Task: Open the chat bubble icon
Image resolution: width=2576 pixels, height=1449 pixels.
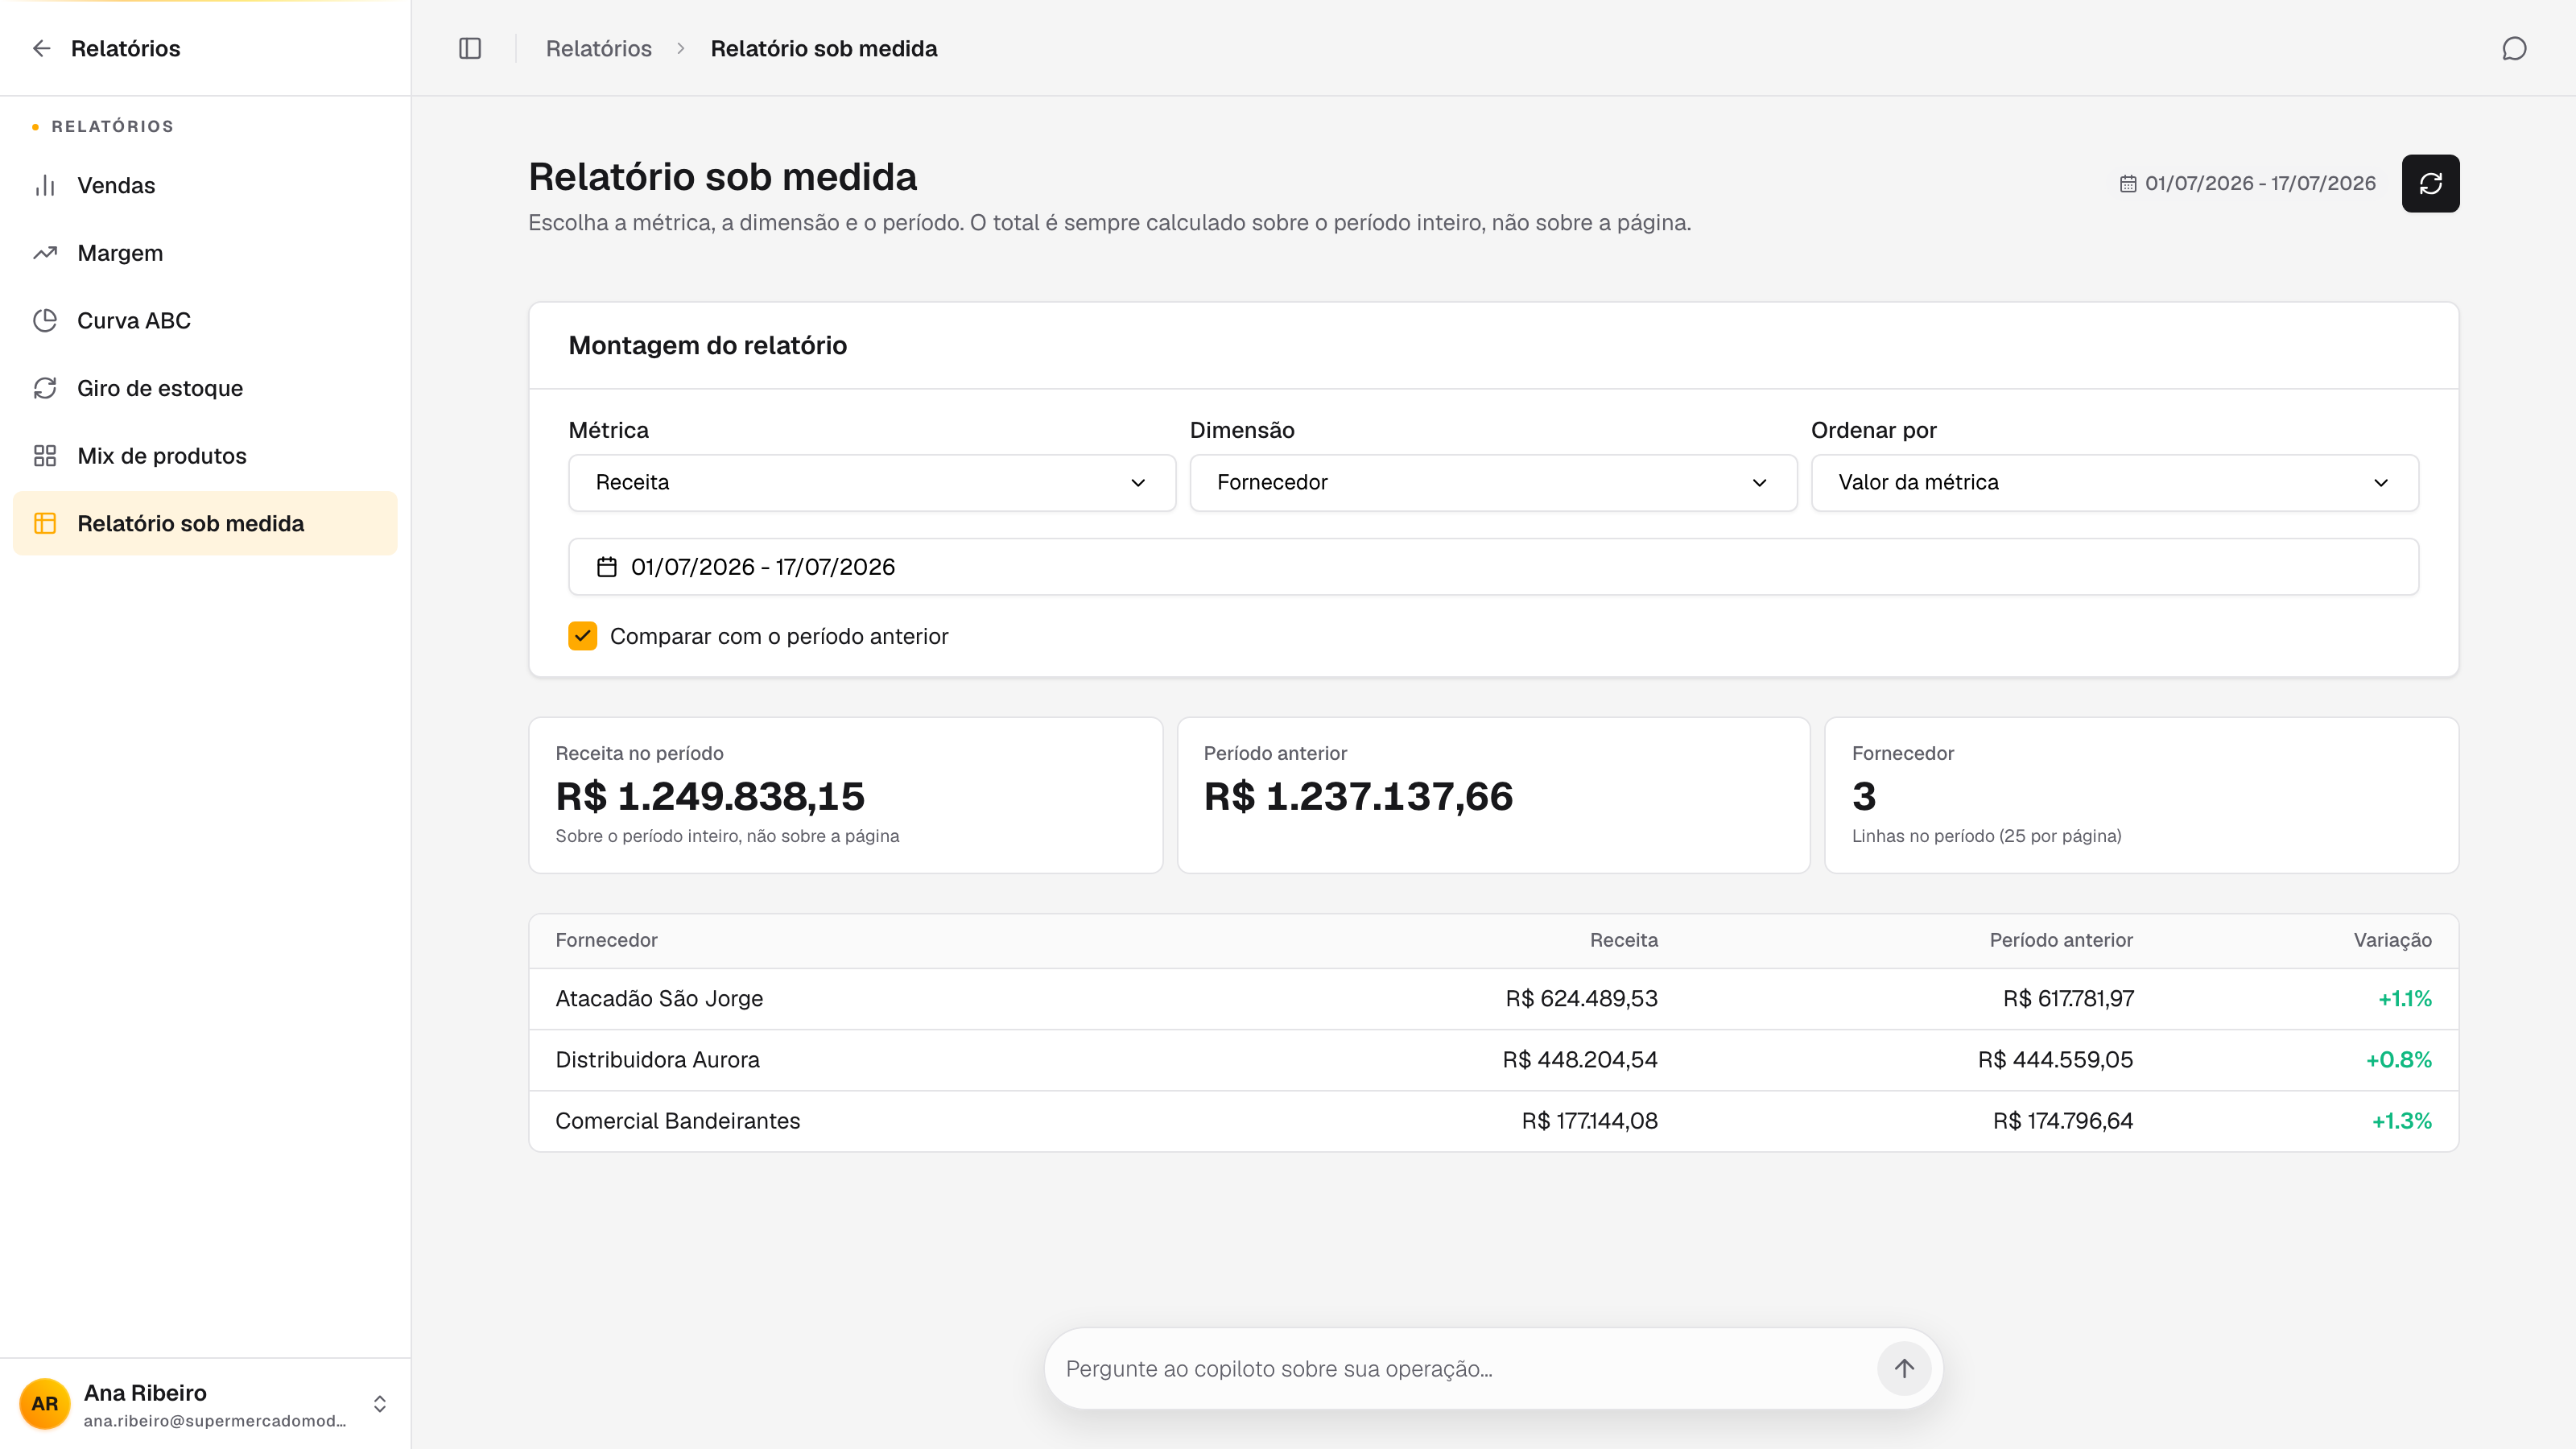Action: 2514,48
